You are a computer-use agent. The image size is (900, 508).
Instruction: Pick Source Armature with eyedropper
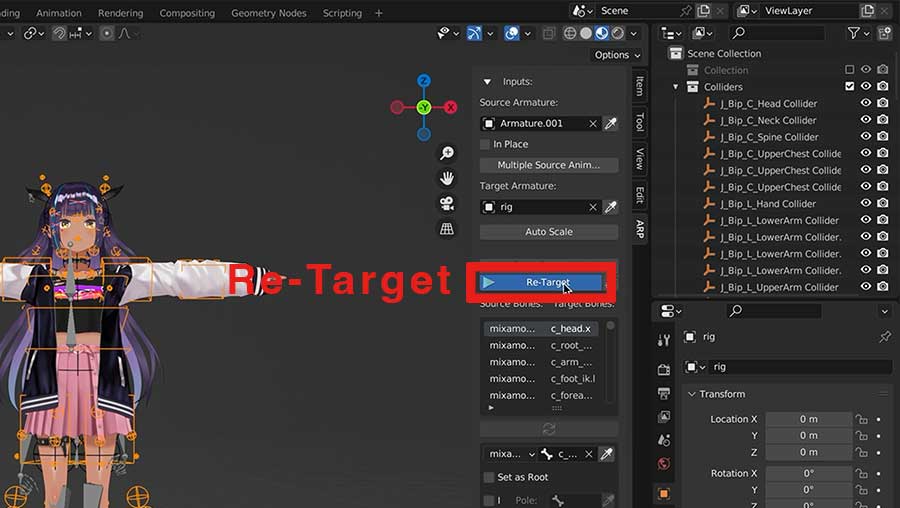(x=611, y=123)
